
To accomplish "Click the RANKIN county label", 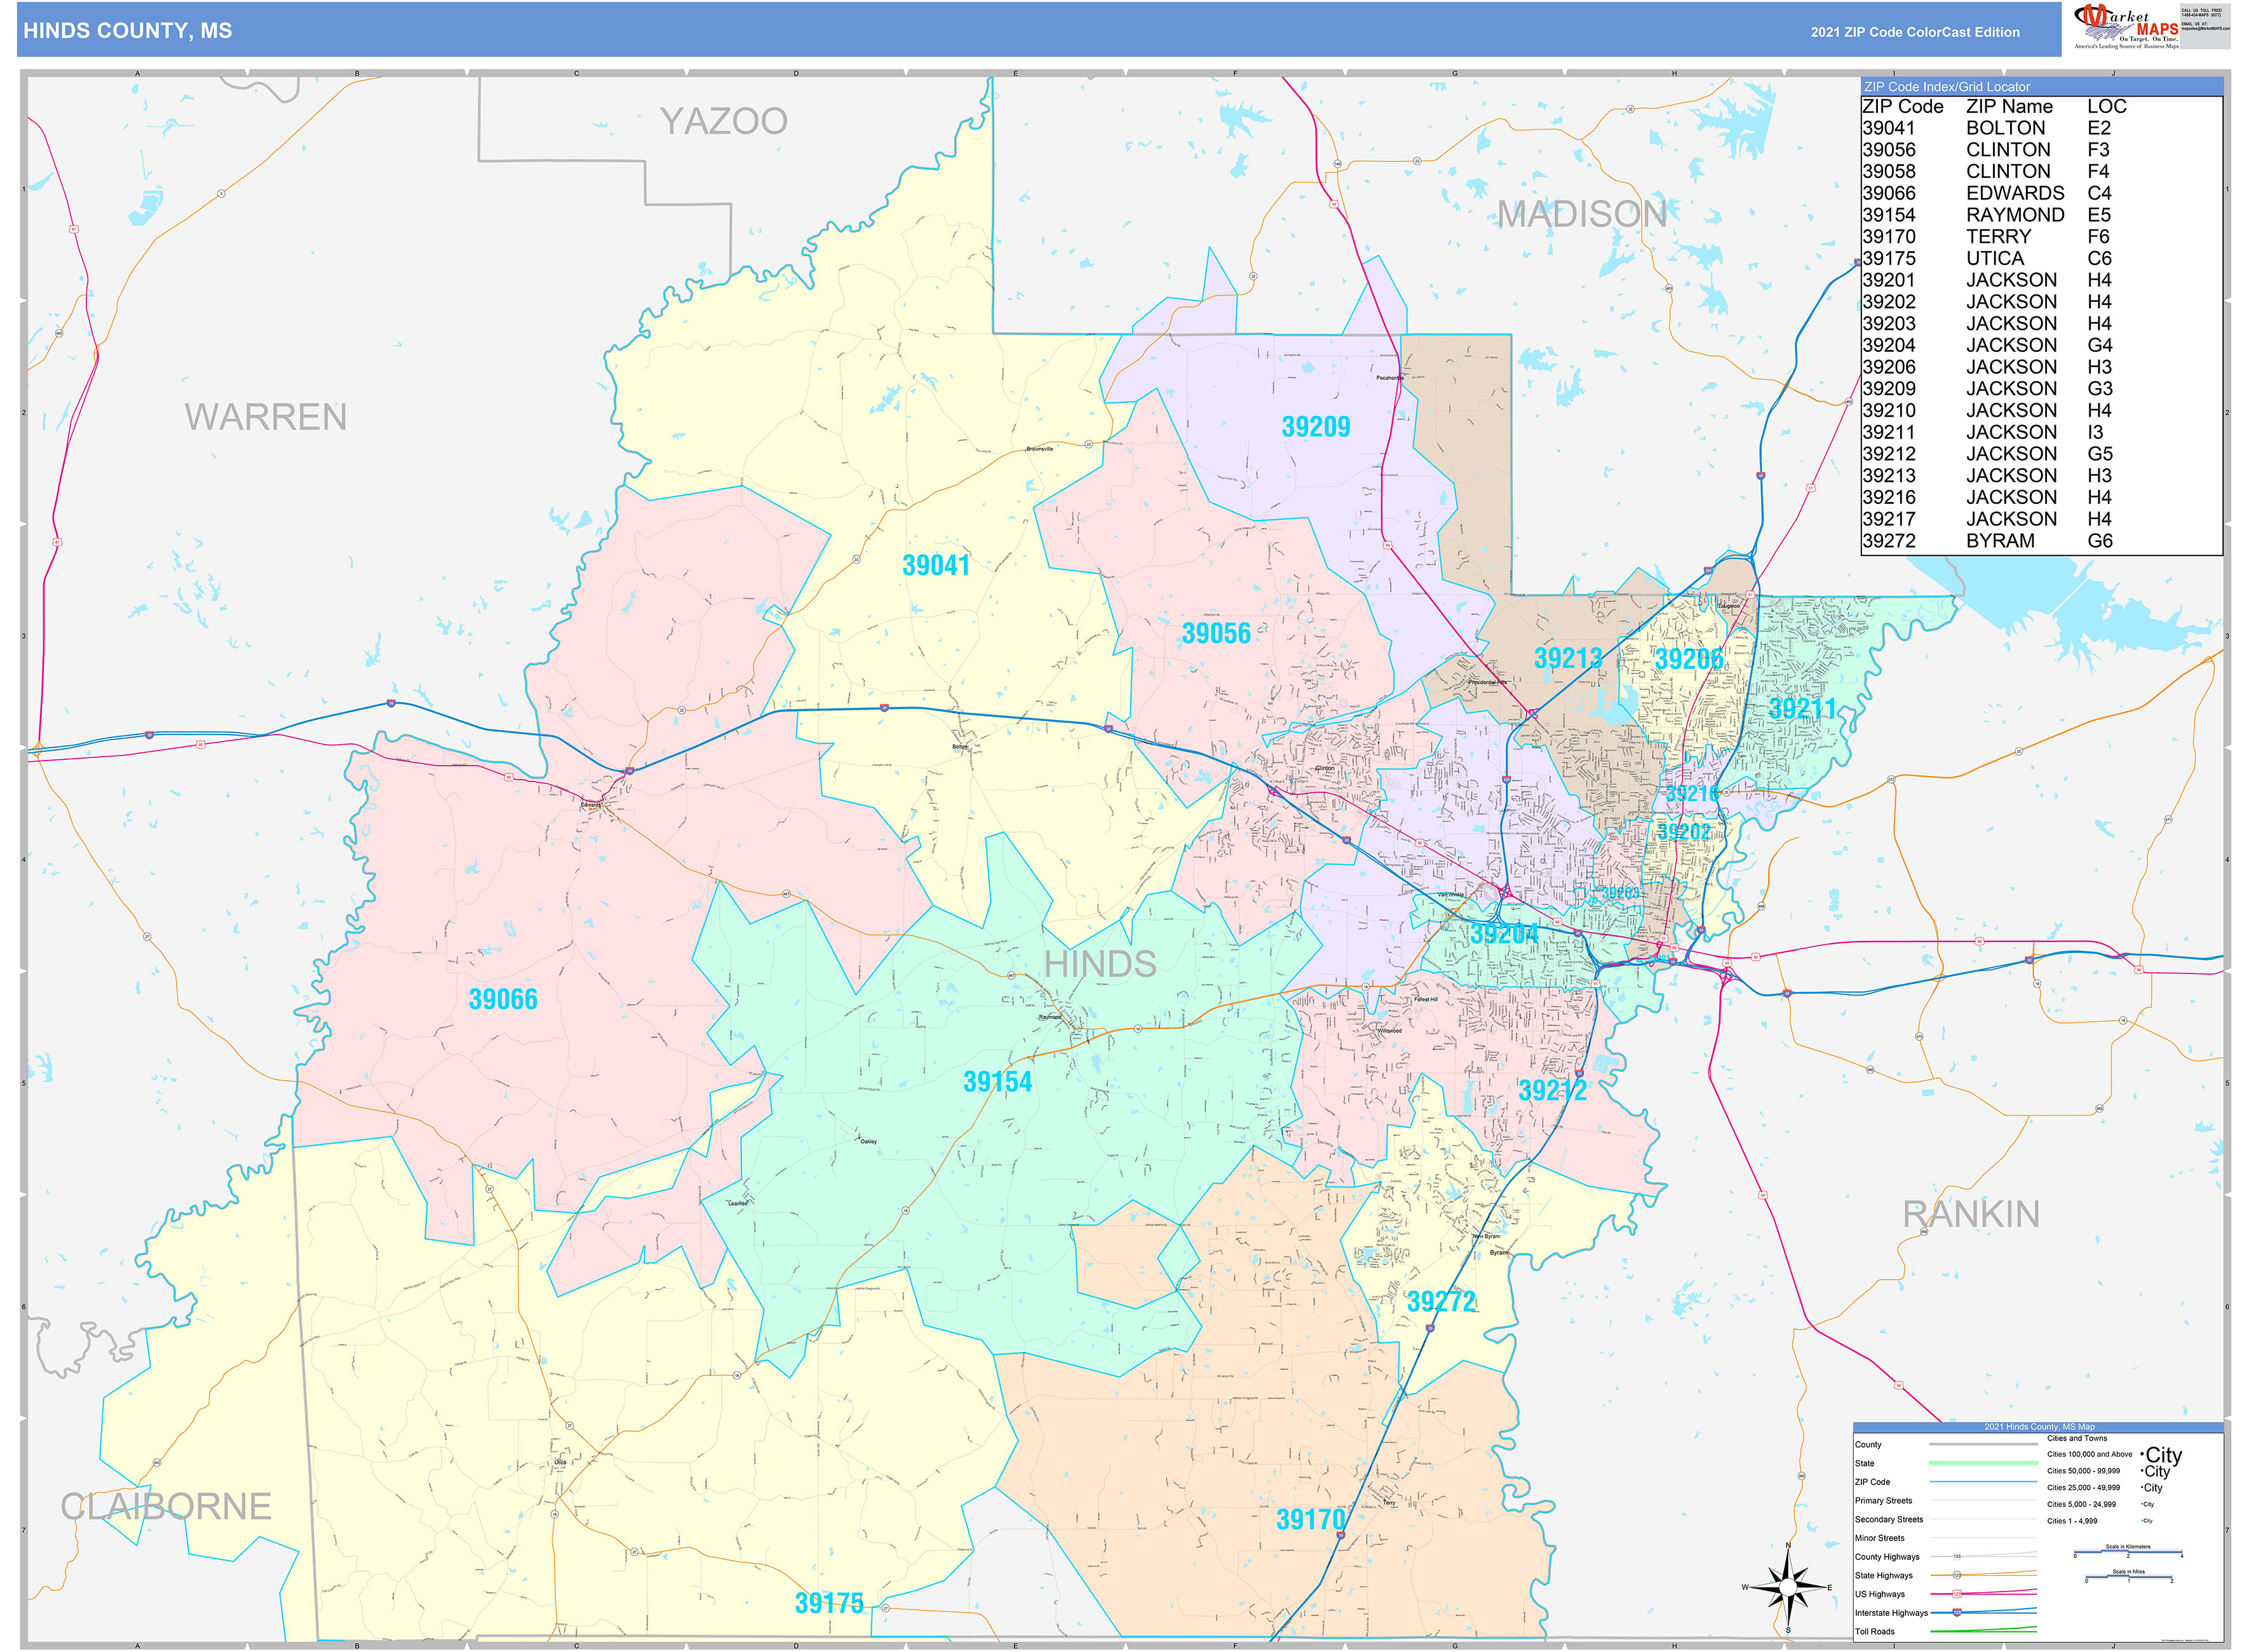I will 1970,1214.
